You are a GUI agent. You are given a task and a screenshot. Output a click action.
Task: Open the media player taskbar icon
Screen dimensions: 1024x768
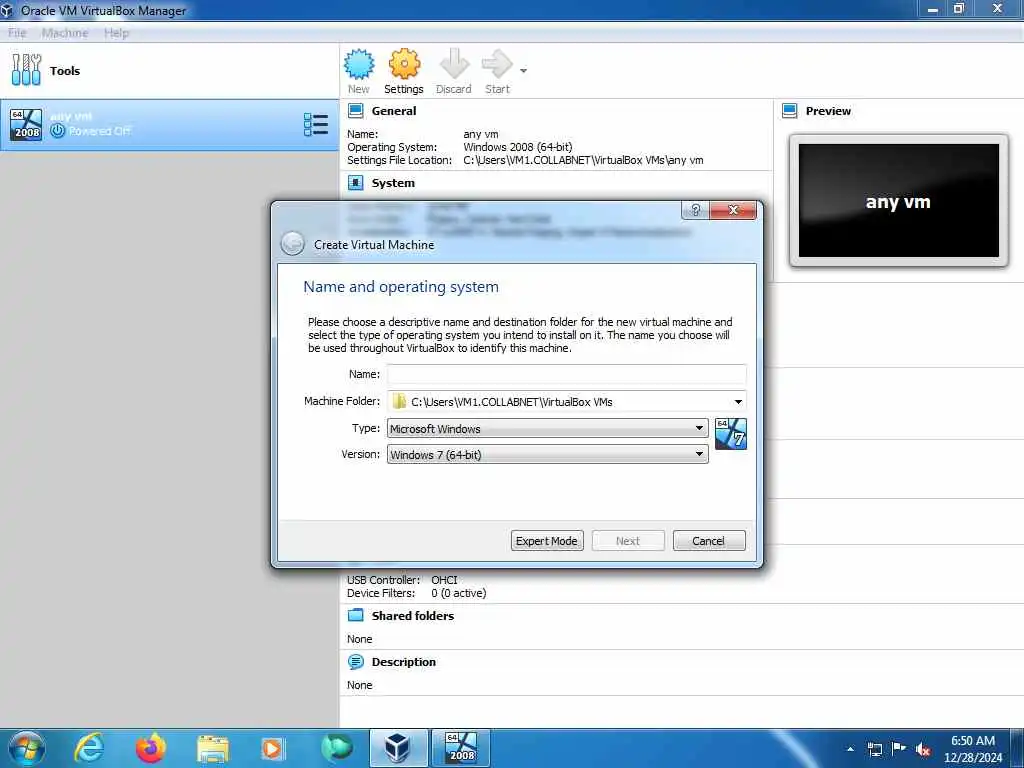click(272, 749)
